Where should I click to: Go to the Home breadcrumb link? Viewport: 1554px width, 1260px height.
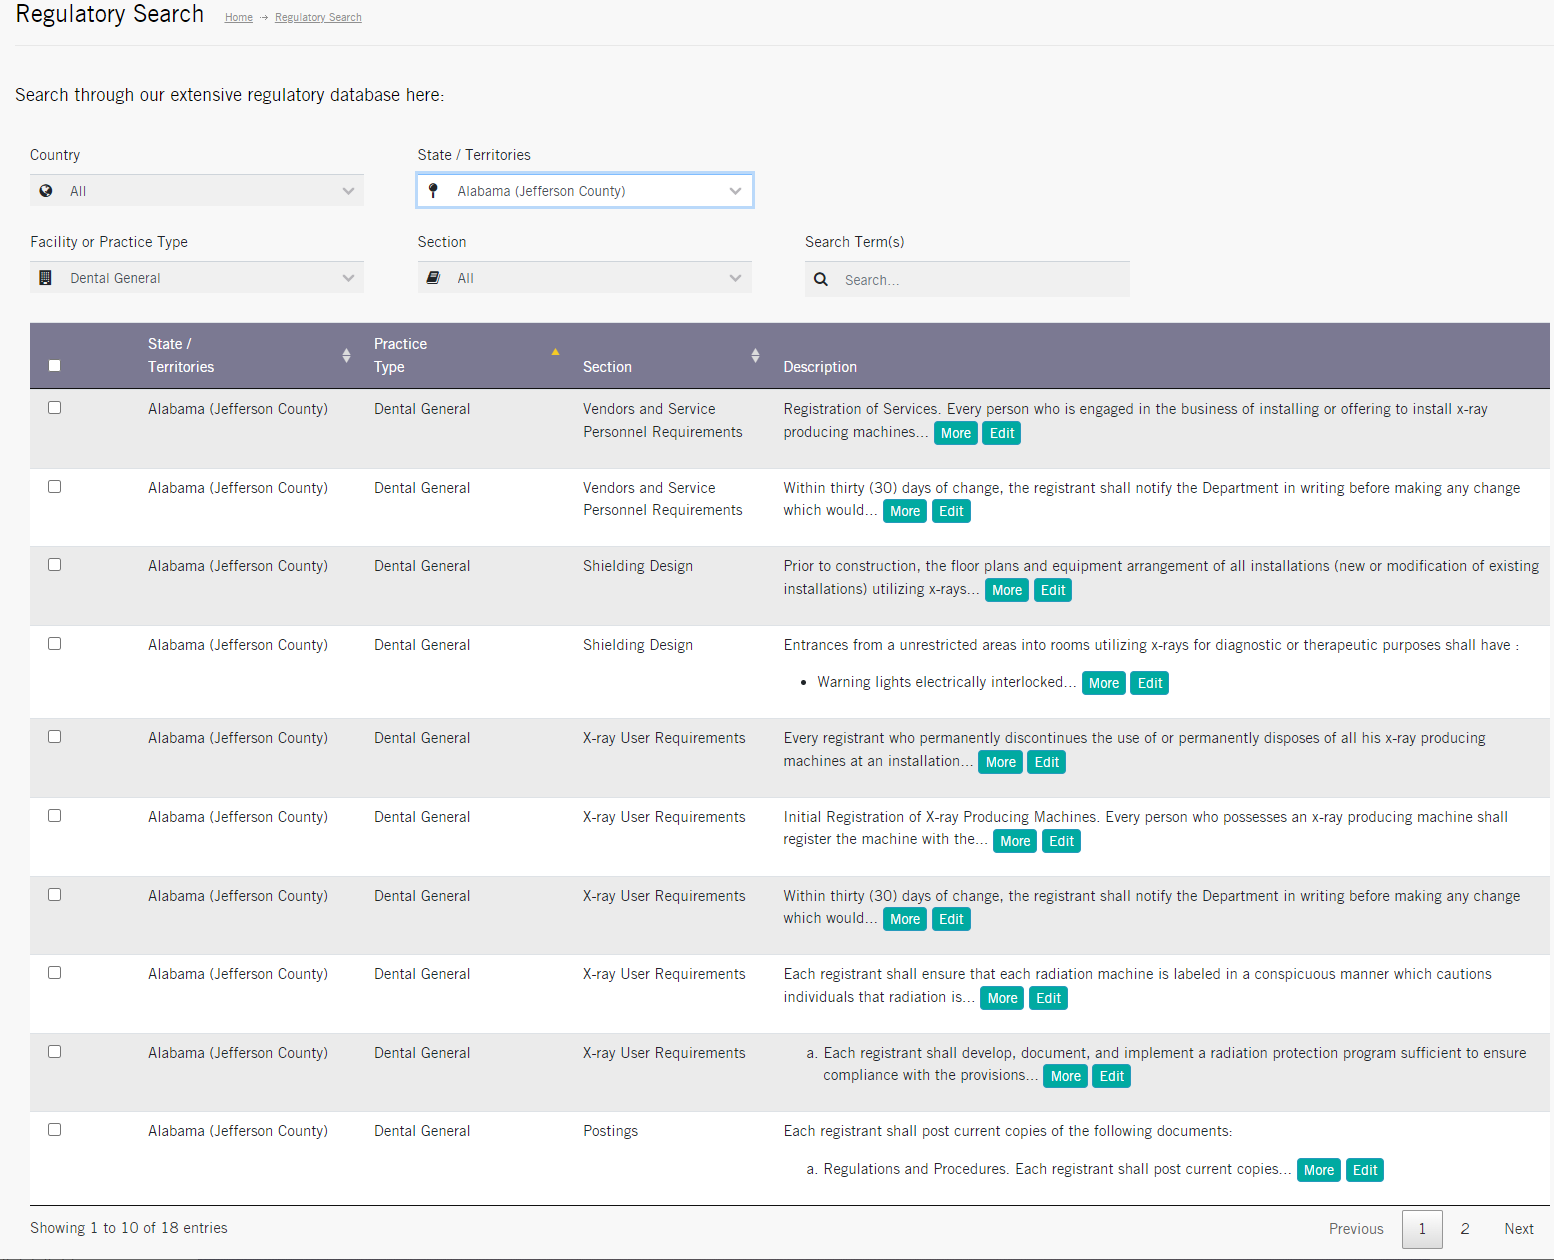click(x=239, y=17)
